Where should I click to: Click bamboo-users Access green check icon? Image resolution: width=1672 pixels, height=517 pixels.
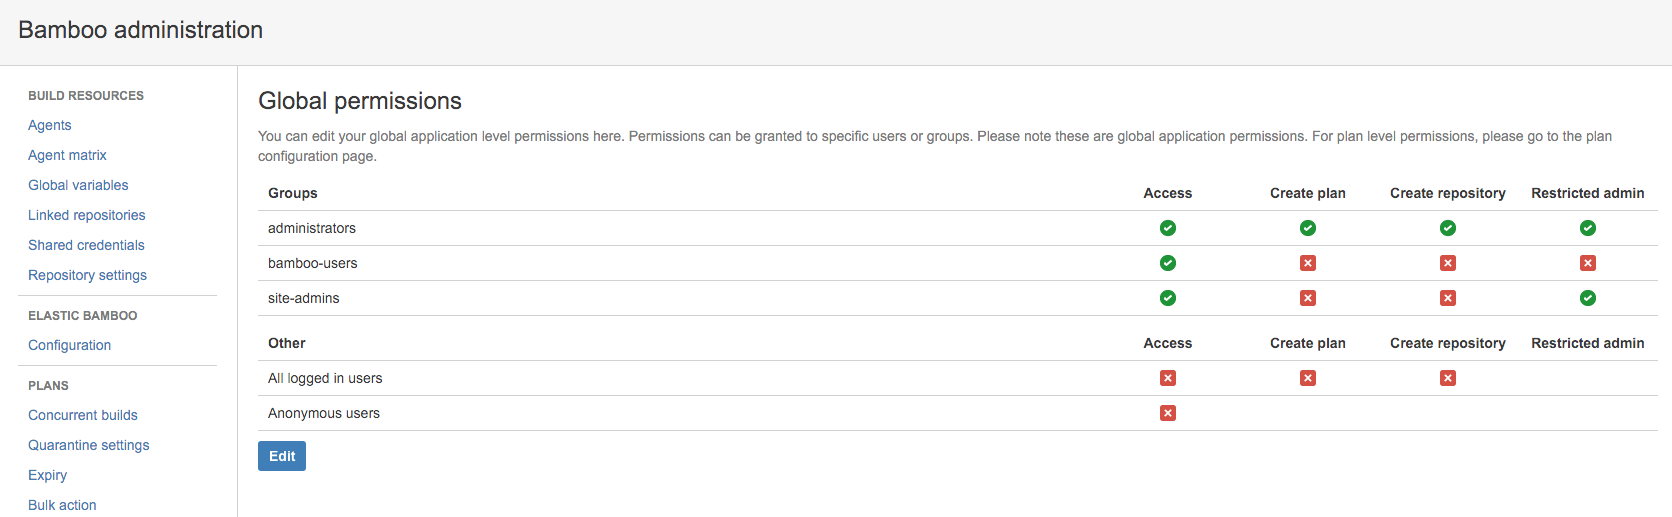tap(1167, 263)
